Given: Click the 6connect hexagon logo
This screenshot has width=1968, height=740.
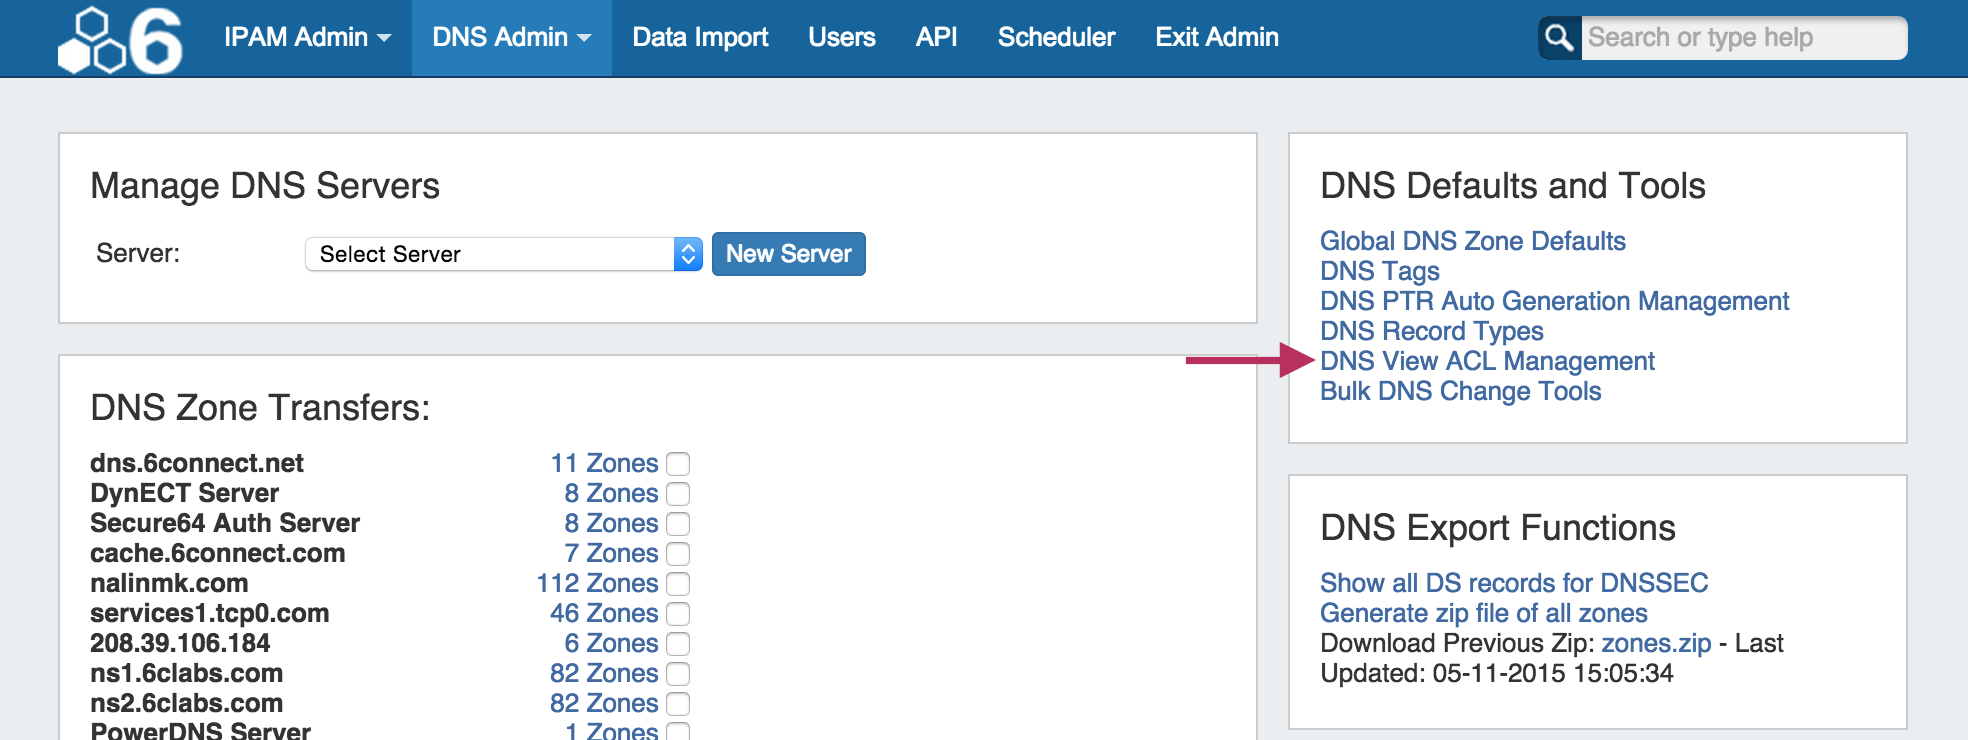Looking at the screenshot, I should (120, 40).
